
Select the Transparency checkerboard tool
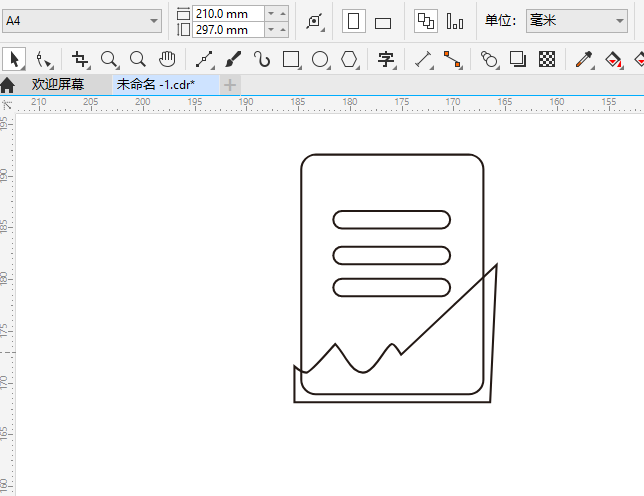[x=547, y=60]
